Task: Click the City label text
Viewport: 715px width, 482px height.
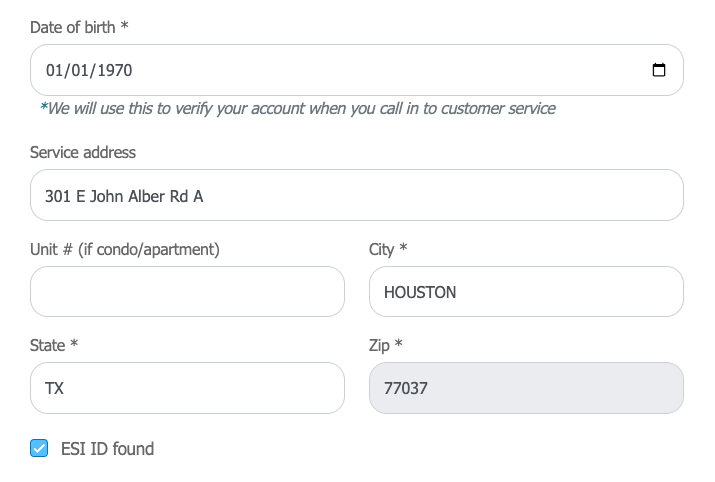Action: pyautogui.click(x=381, y=250)
